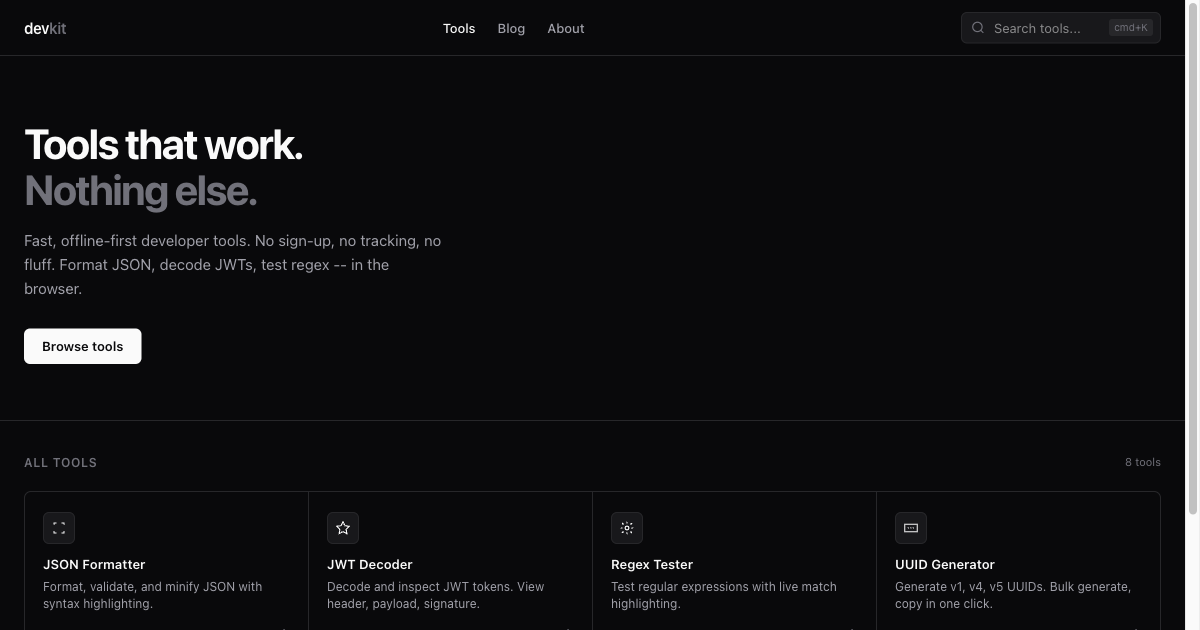Click 'Nothing else.' headline
The width and height of the screenshot is (1200, 630).
point(140,191)
